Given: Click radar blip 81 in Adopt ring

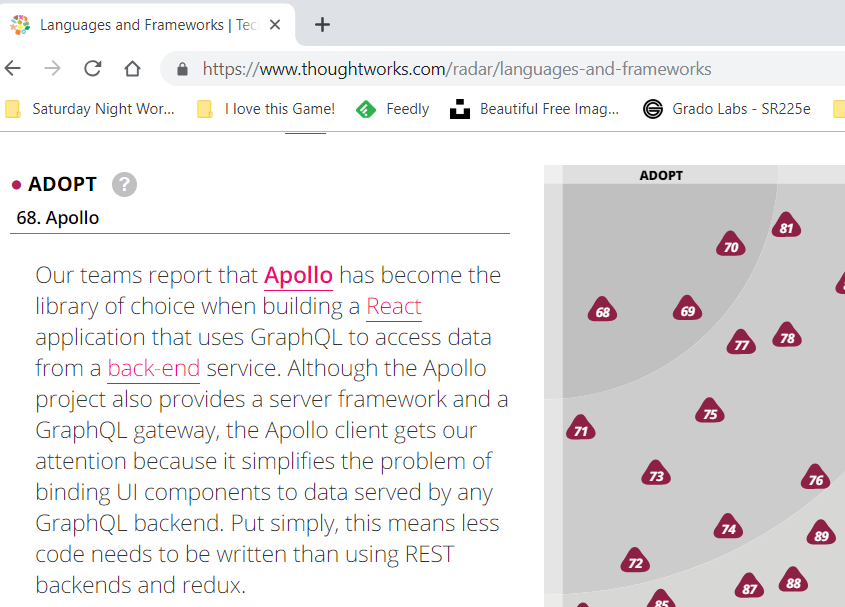Looking at the screenshot, I should click(x=786, y=228).
